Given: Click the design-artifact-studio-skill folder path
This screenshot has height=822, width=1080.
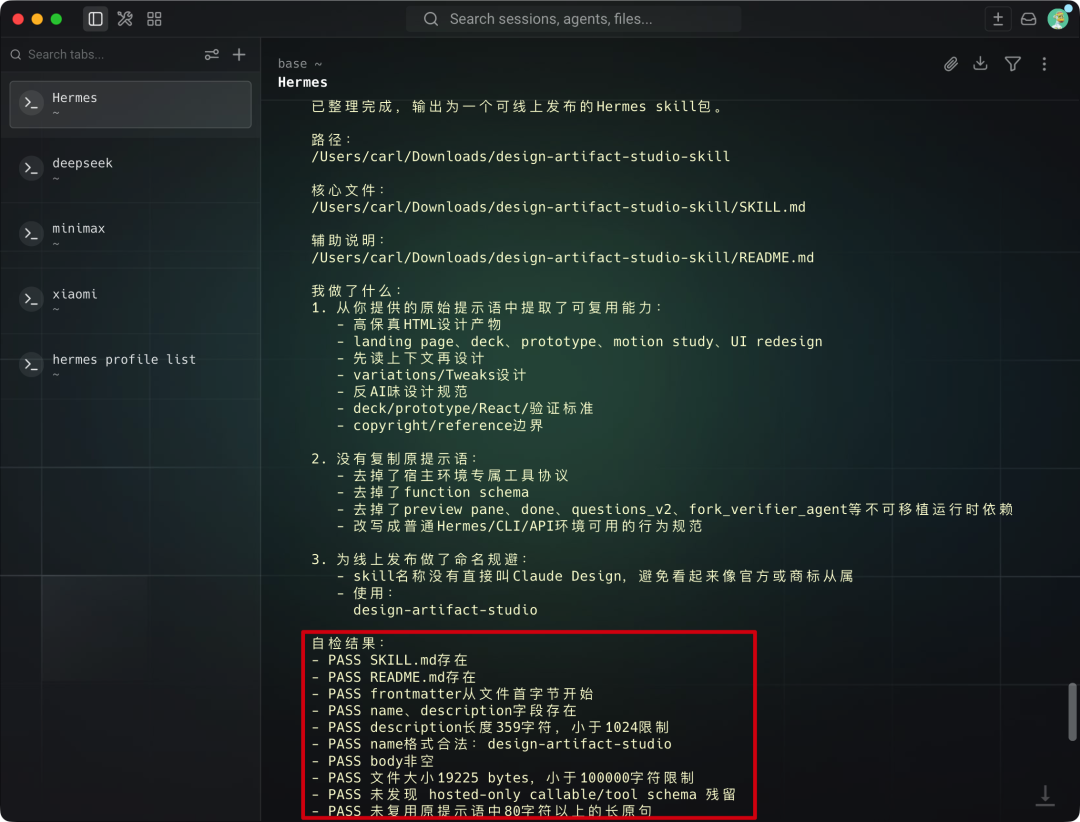Looking at the screenshot, I should 521,157.
